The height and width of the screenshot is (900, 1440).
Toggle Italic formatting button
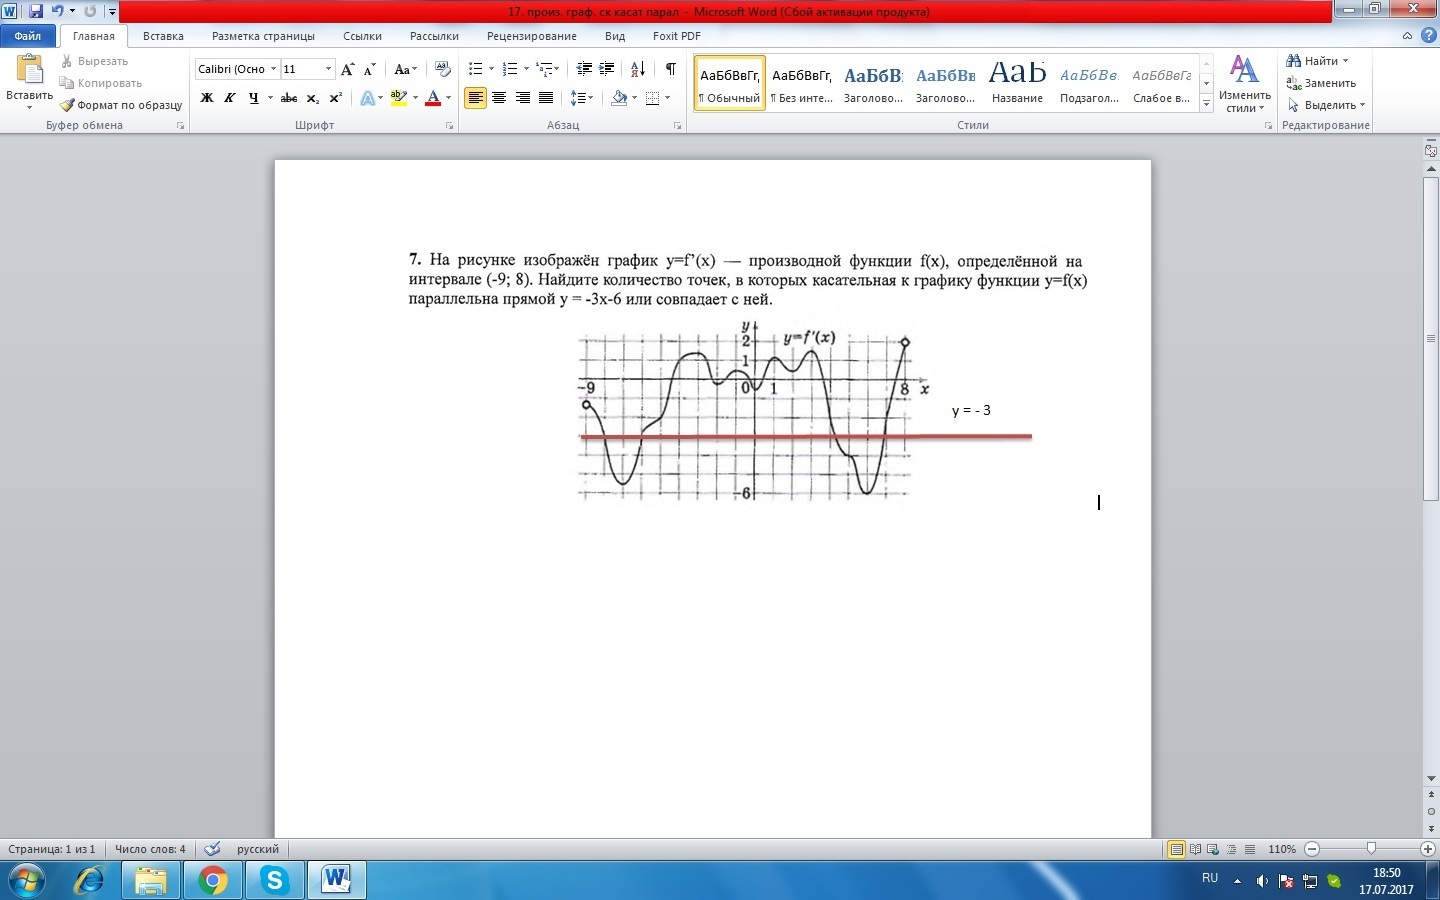click(x=230, y=98)
